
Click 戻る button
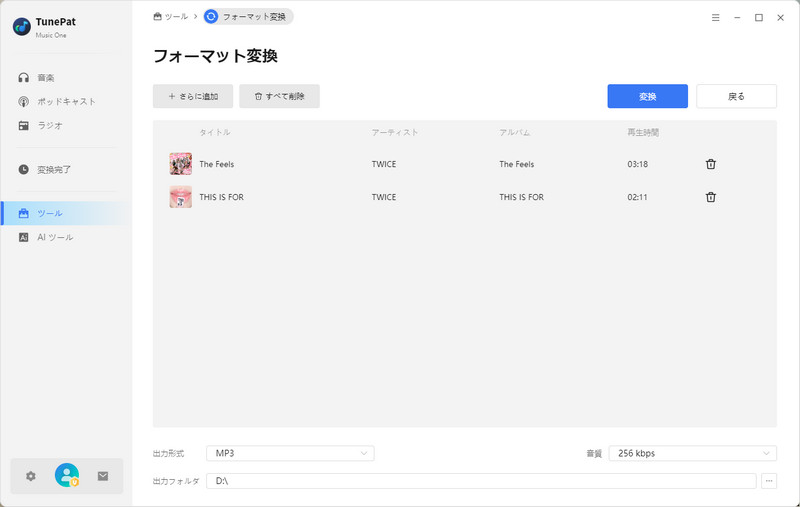736,96
